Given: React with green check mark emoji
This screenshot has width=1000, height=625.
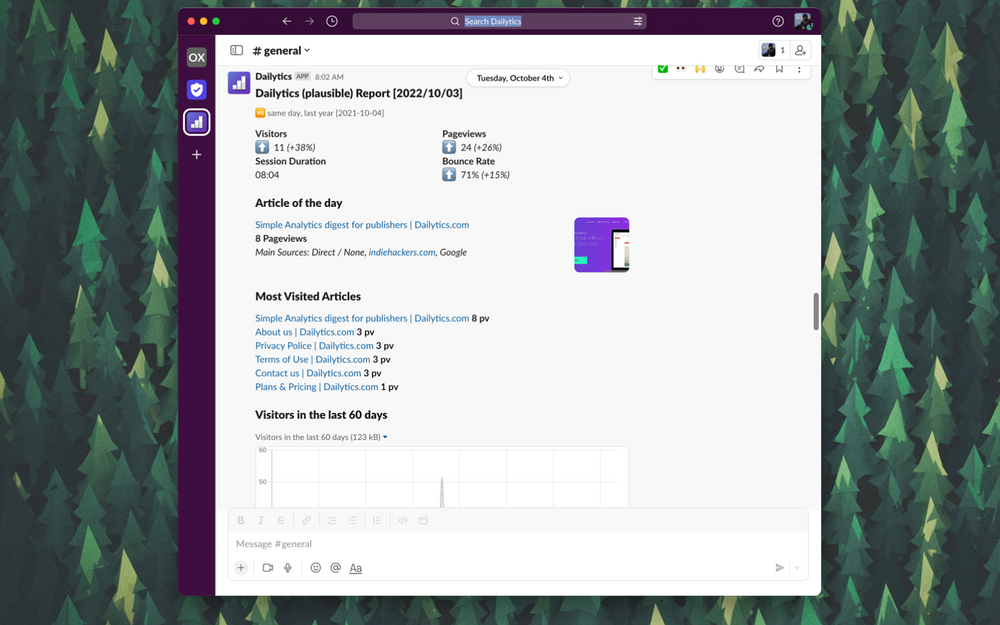Looking at the screenshot, I should tap(663, 68).
